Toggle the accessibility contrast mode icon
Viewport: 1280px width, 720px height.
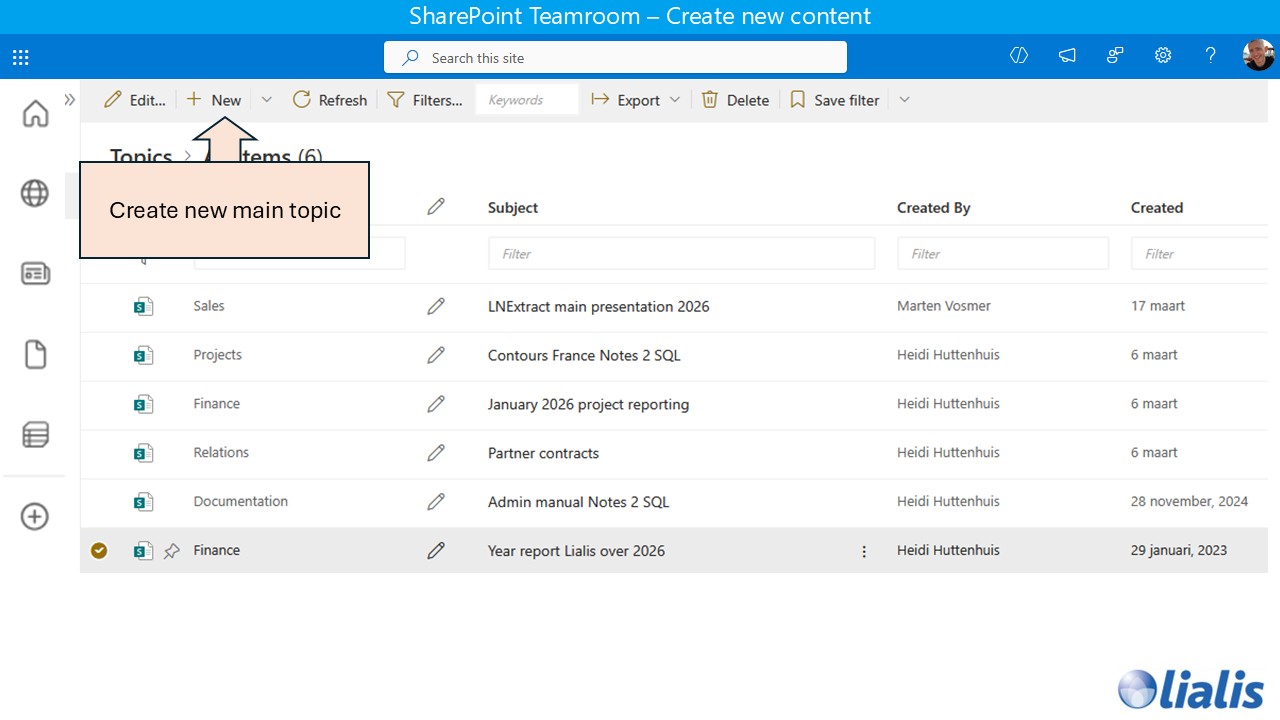1018,56
